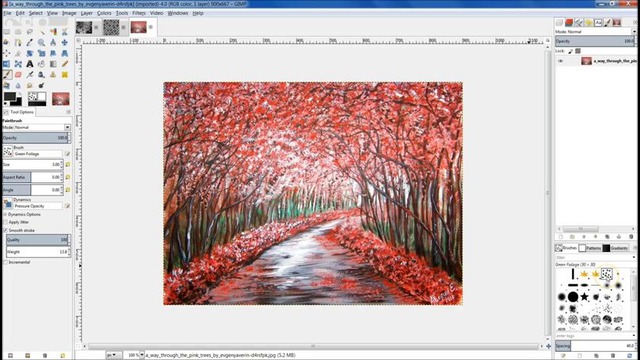The image size is (640, 360).
Task: Select the Perspective tool
Action: [64, 53]
